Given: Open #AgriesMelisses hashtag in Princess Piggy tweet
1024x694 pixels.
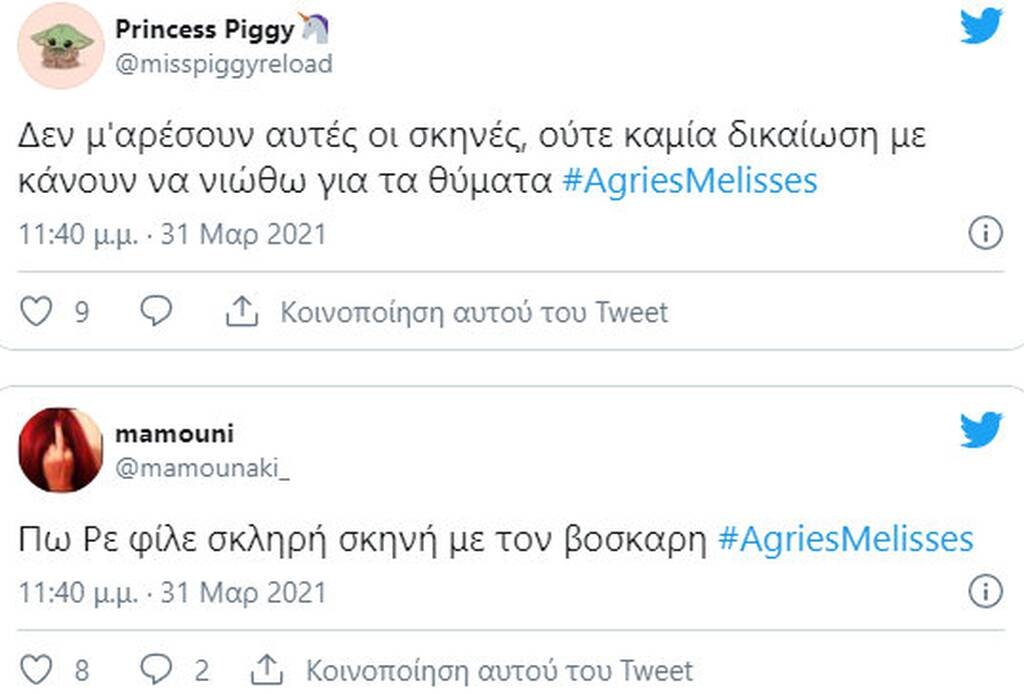Looking at the screenshot, I should tap(690, 181).
